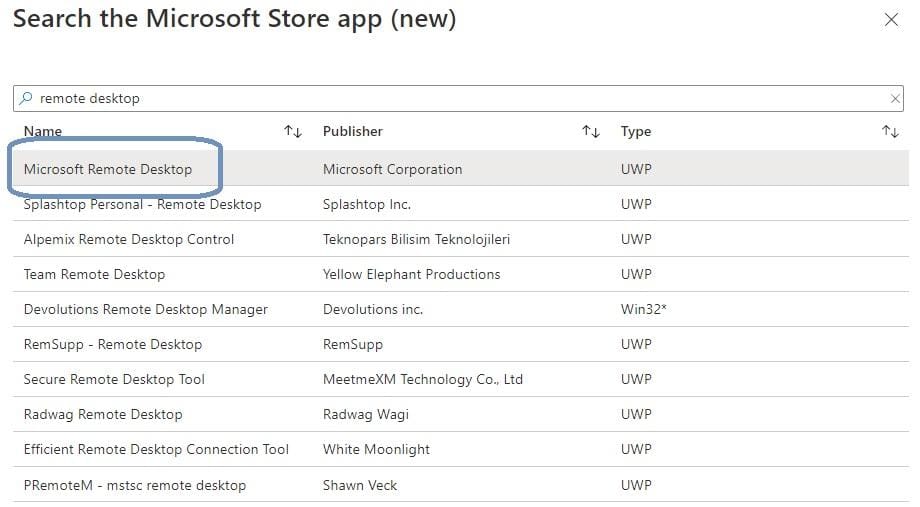
Task: Click the Type column header
Action: click(x=636, y=131)
